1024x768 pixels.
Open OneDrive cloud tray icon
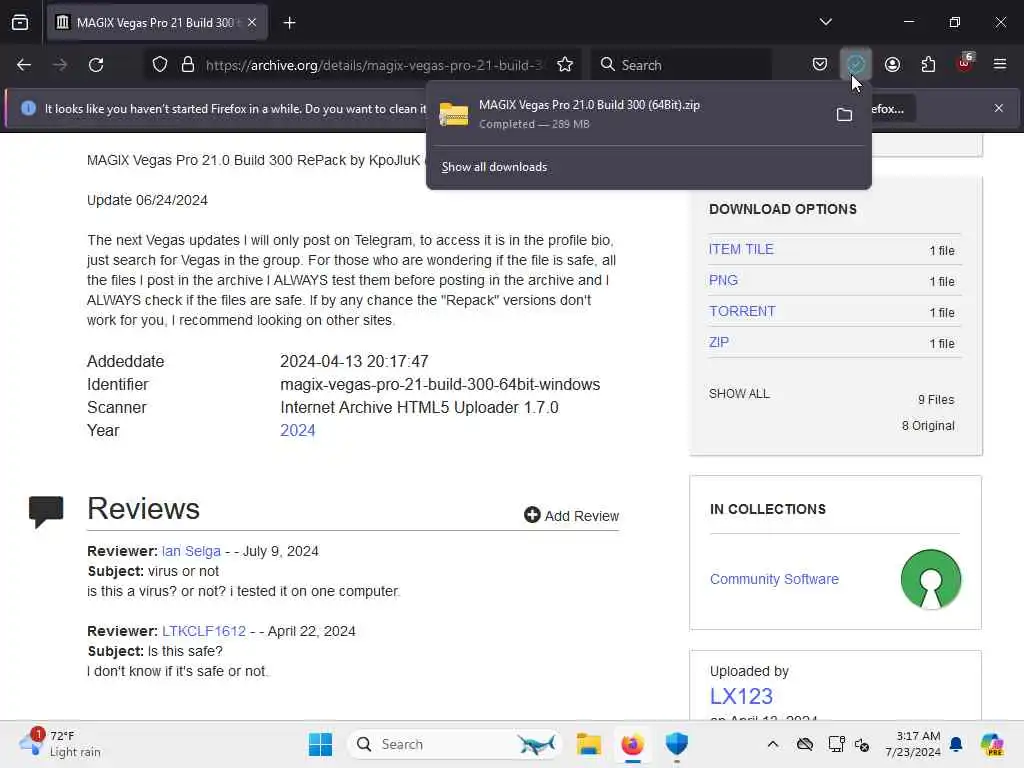point(805,744)
